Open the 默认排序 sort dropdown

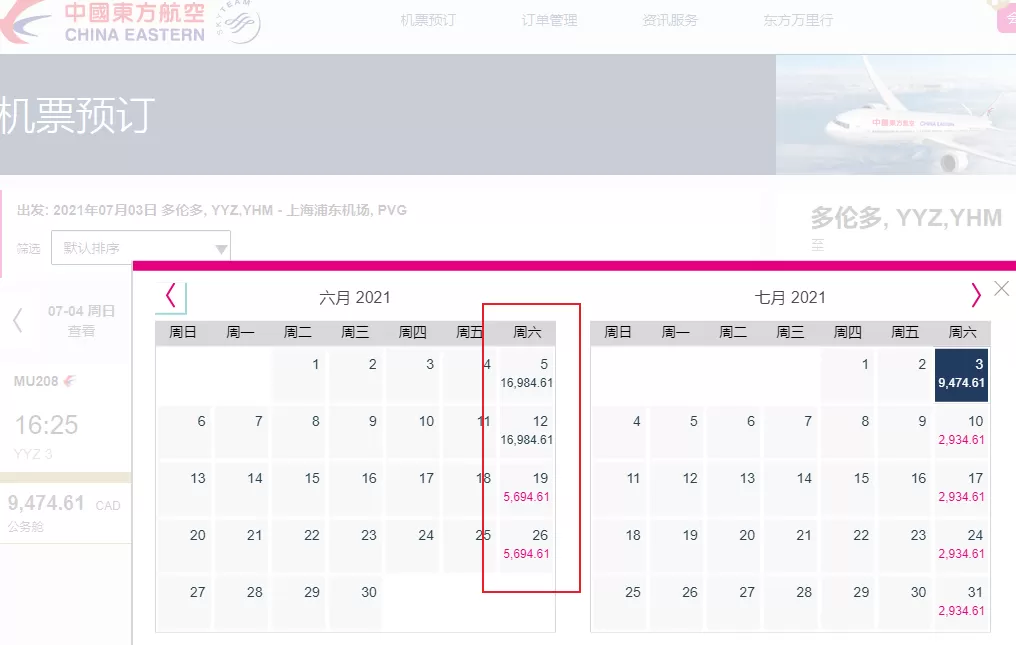[141, 248]
